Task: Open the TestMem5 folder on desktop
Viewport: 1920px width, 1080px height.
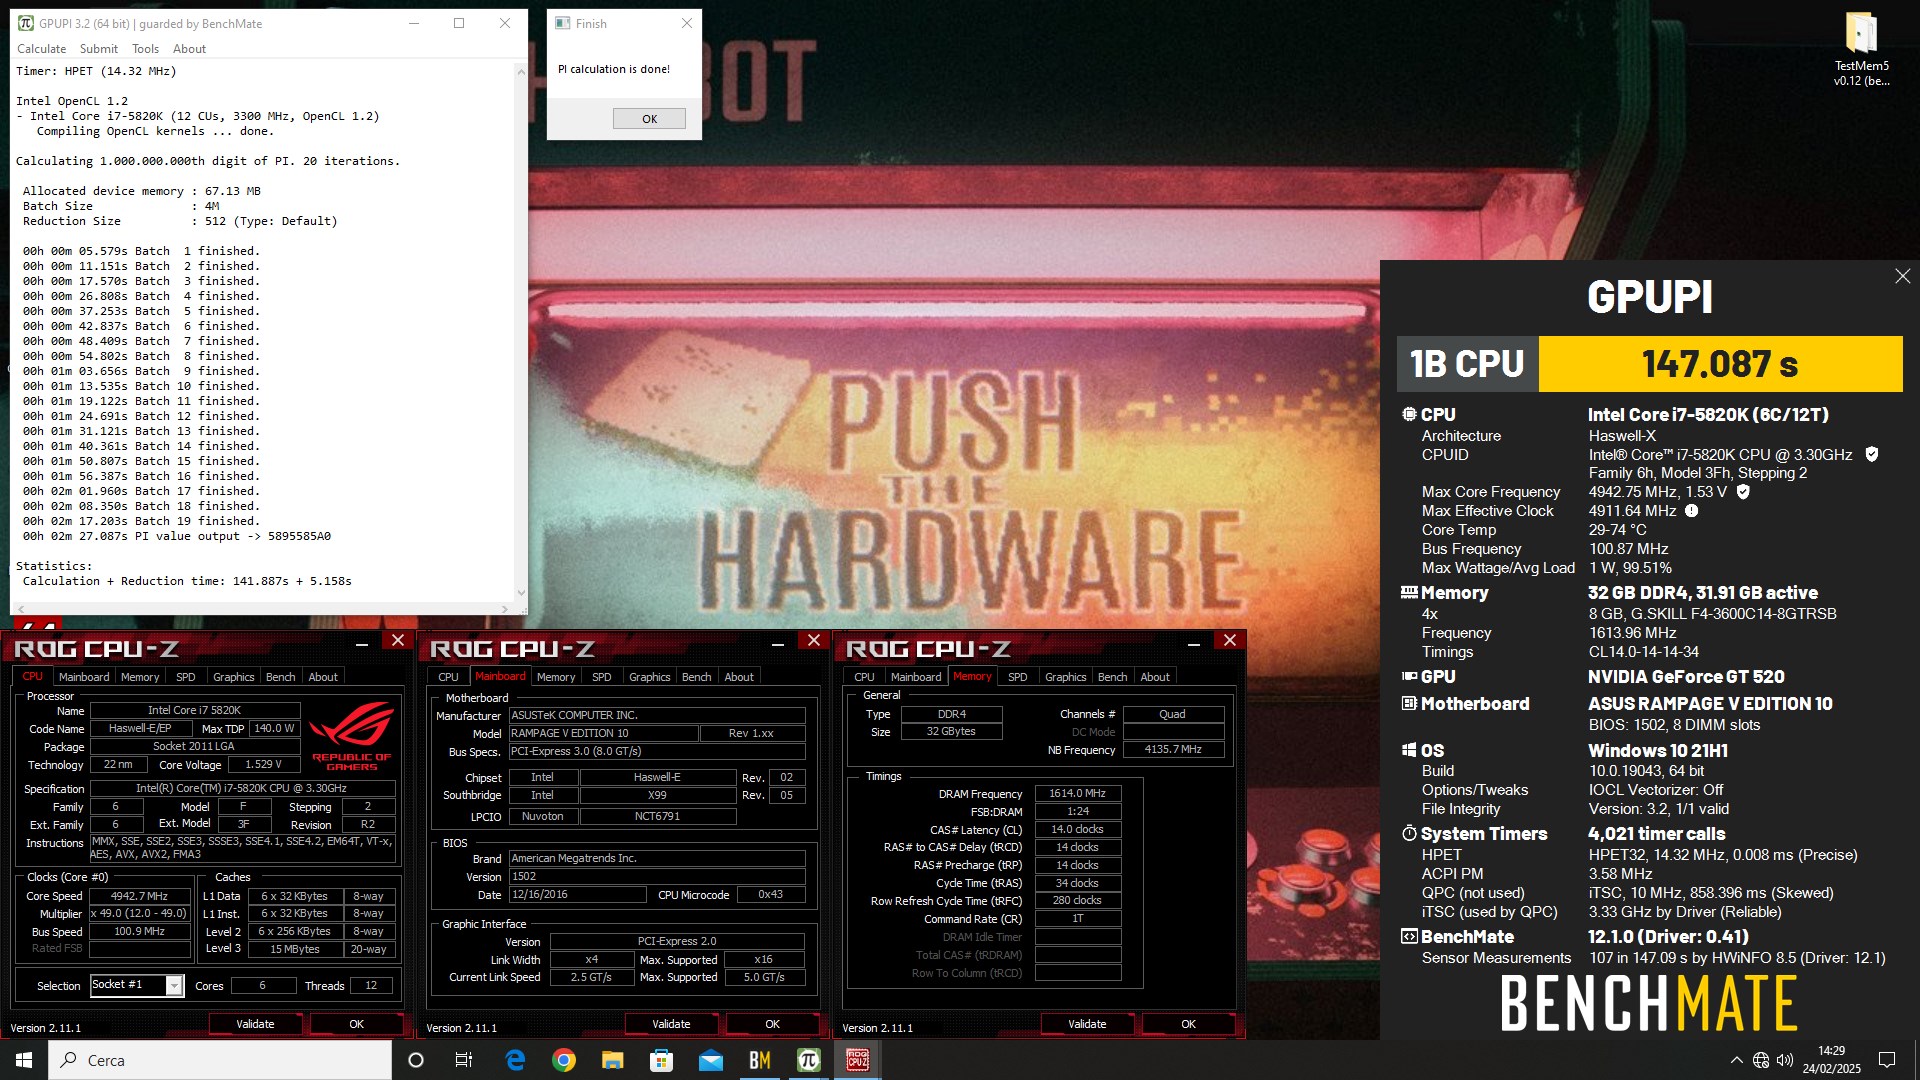Action: click(x=1861, y=49)
